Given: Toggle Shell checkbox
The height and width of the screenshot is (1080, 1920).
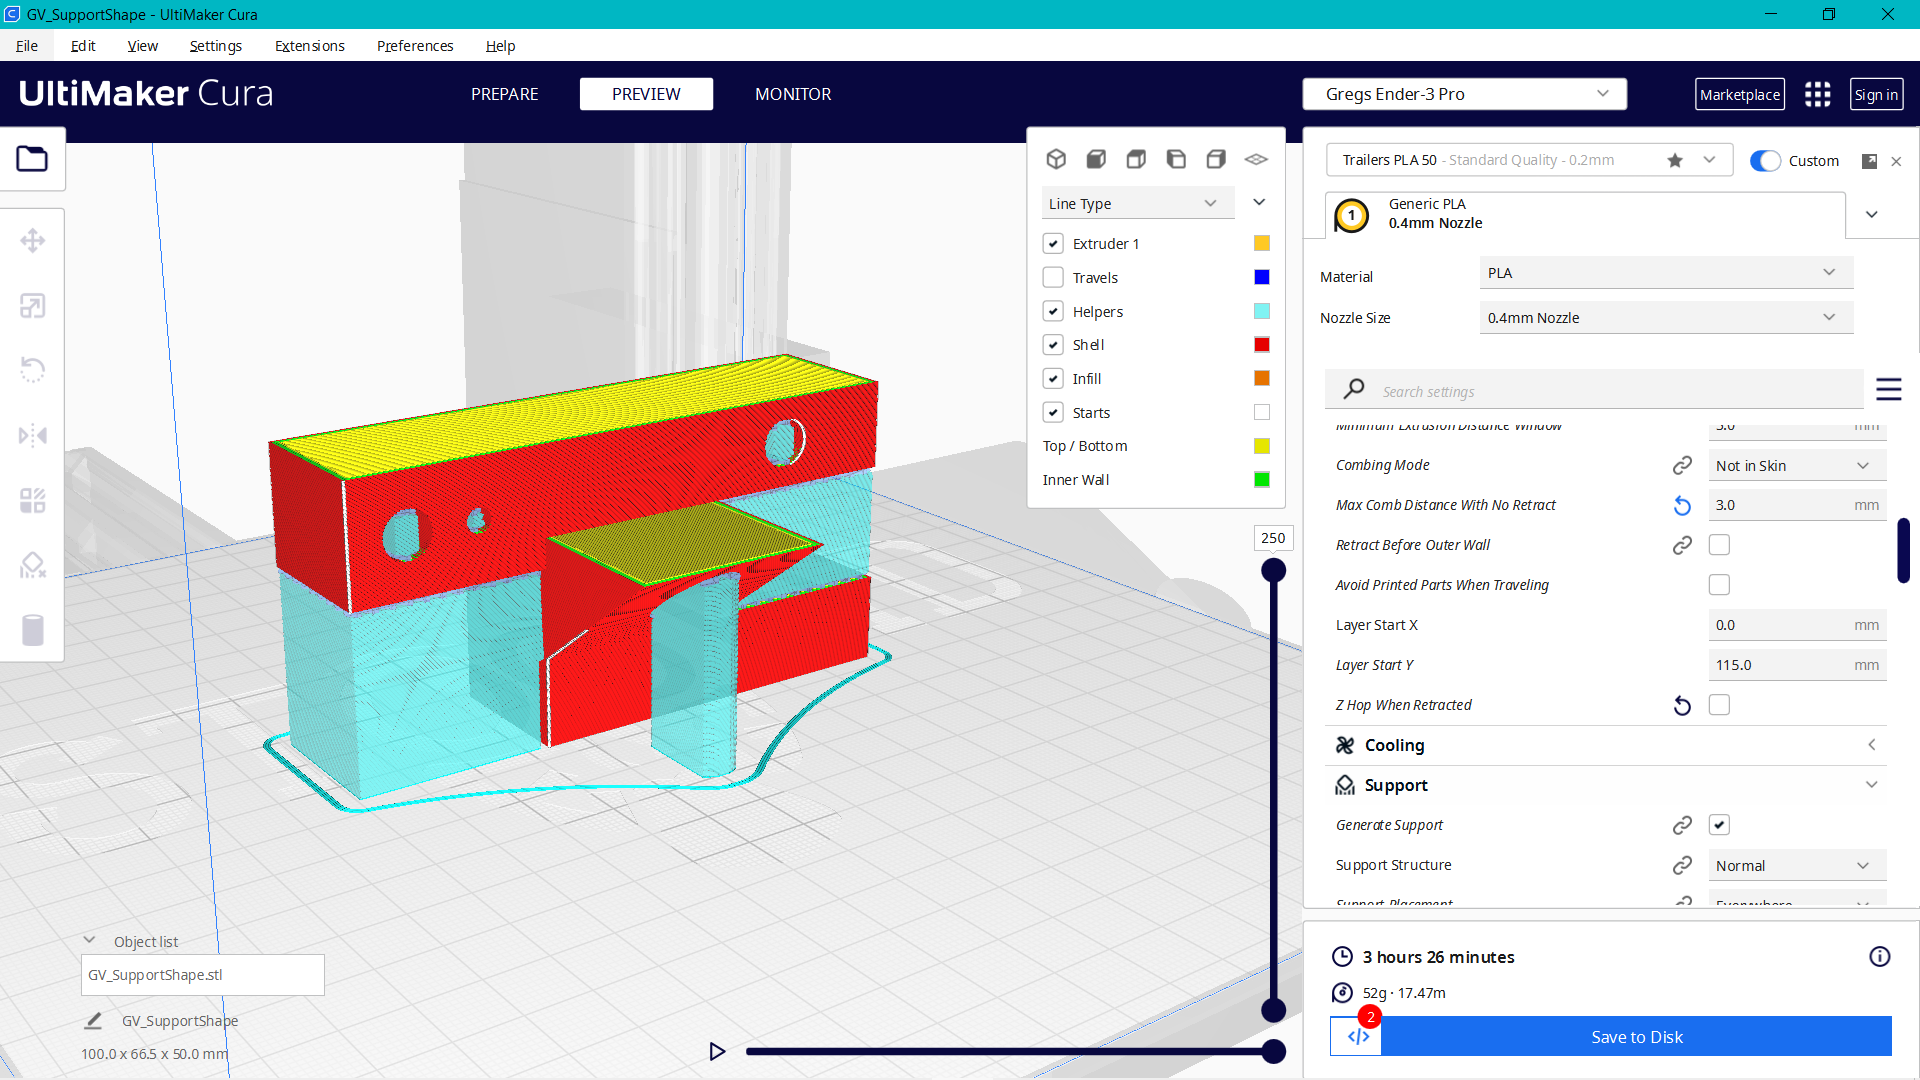Looking at the screenshot, I should pos(1053,344).
